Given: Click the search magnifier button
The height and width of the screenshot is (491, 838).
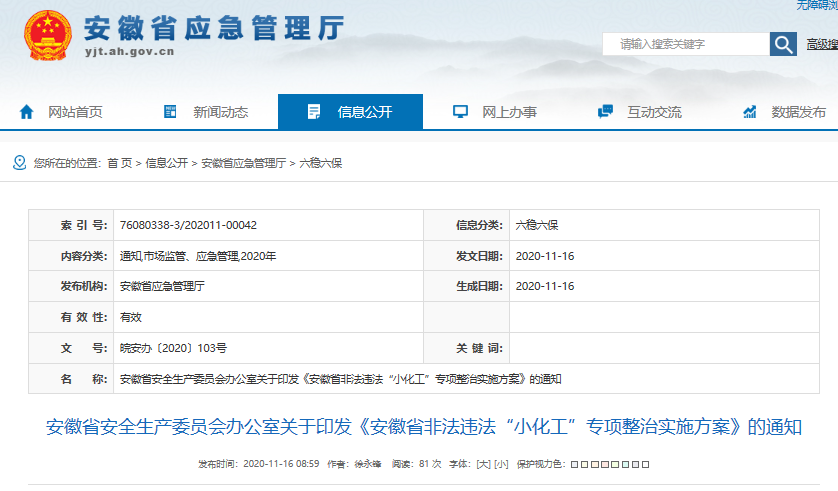Looking at the screenshot, I should pyautogui.click(x=783, y=44).
